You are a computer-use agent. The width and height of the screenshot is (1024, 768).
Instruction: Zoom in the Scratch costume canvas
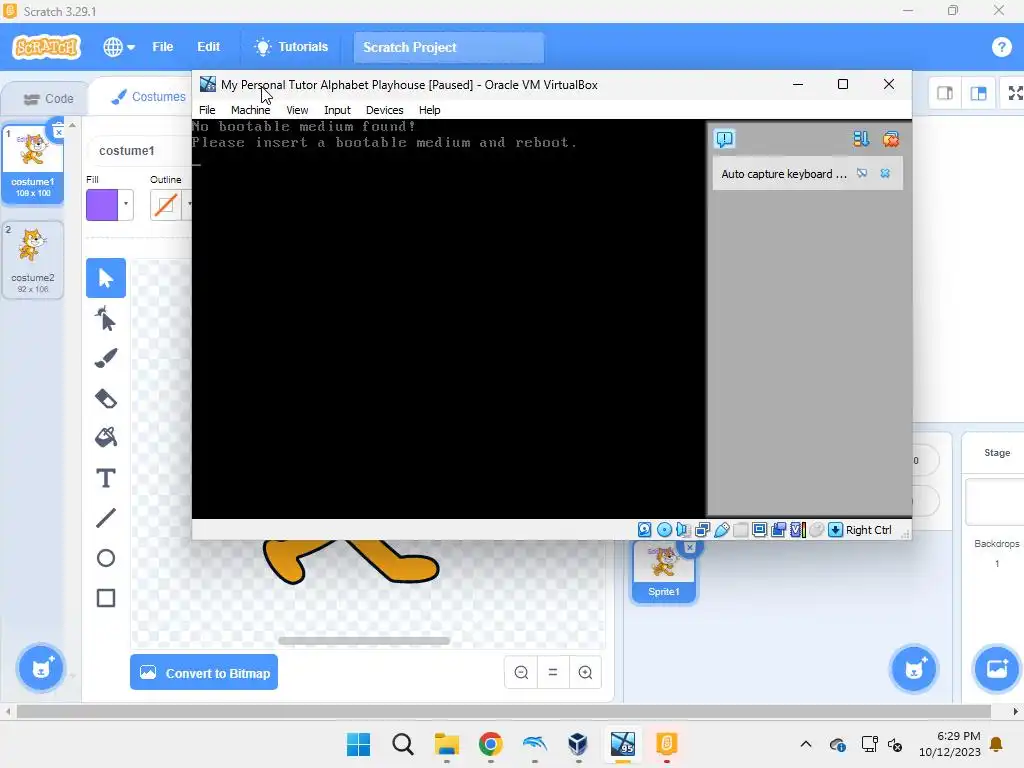[x=585, y=672]
